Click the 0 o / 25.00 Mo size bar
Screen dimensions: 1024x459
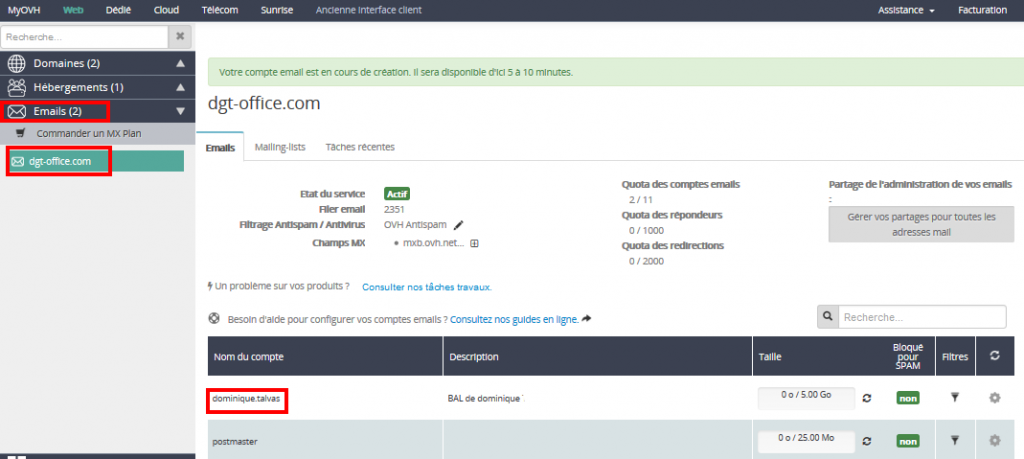pos(807,441)
